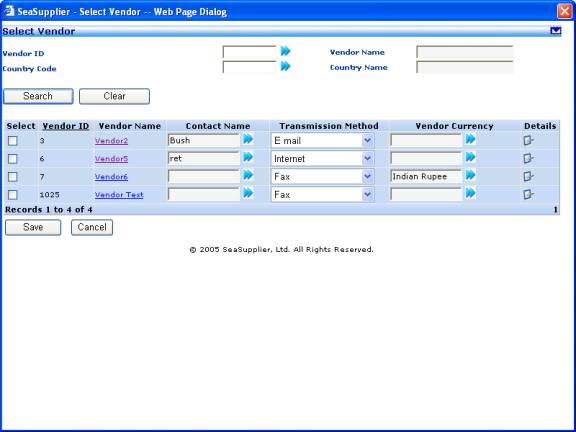This screenshot has width=576, height=432.
Task: Open the Country Code lookup arrow icon
Action: pos(285,66)
